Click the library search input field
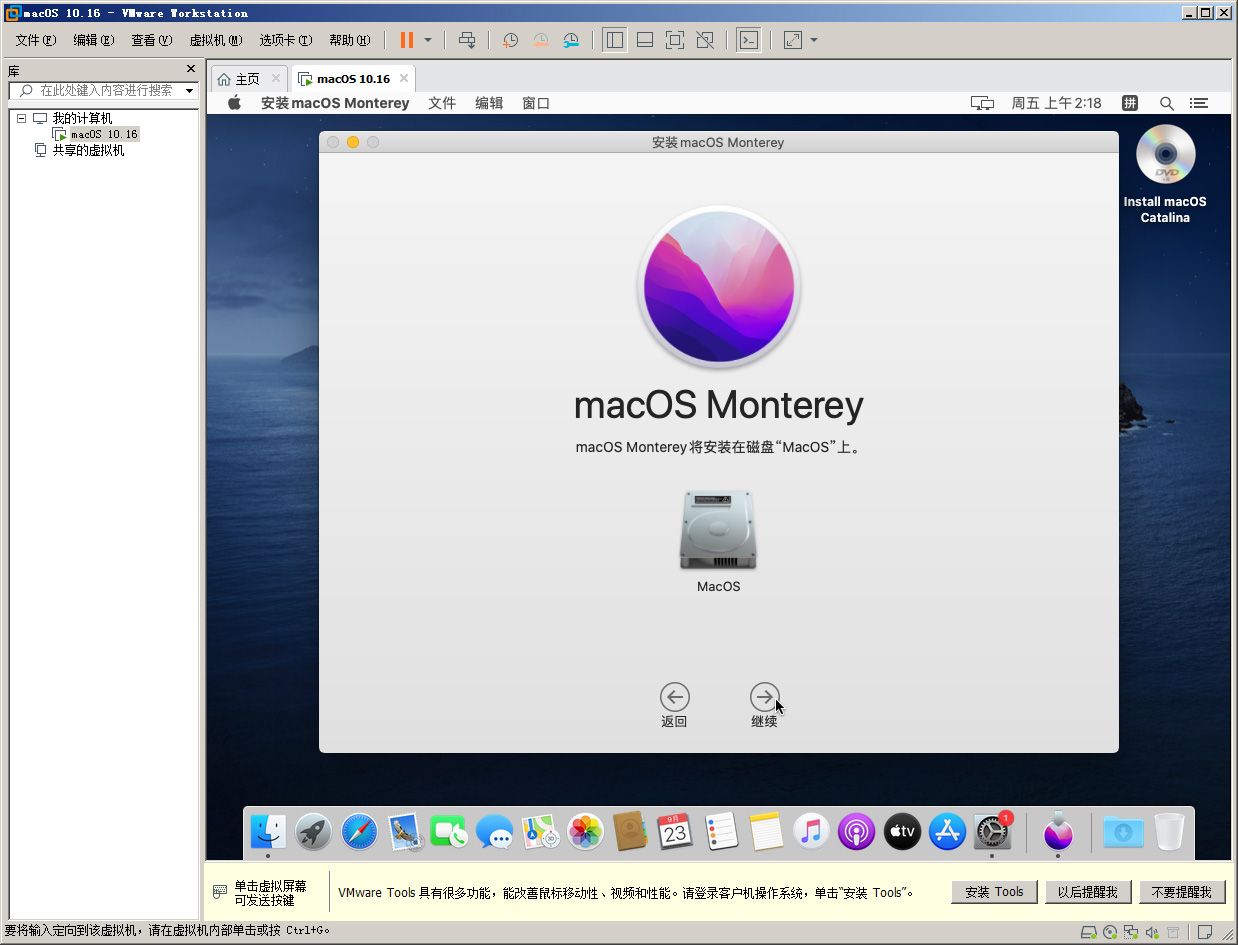Viewport: 1238px width, 945px height. click(104, 90)
